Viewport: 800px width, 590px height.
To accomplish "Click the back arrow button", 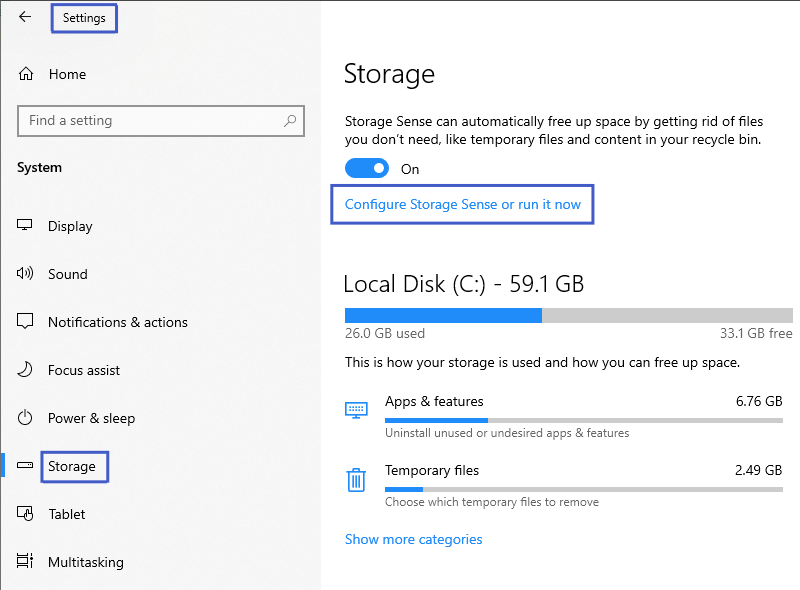I will (x=23, y=17).
